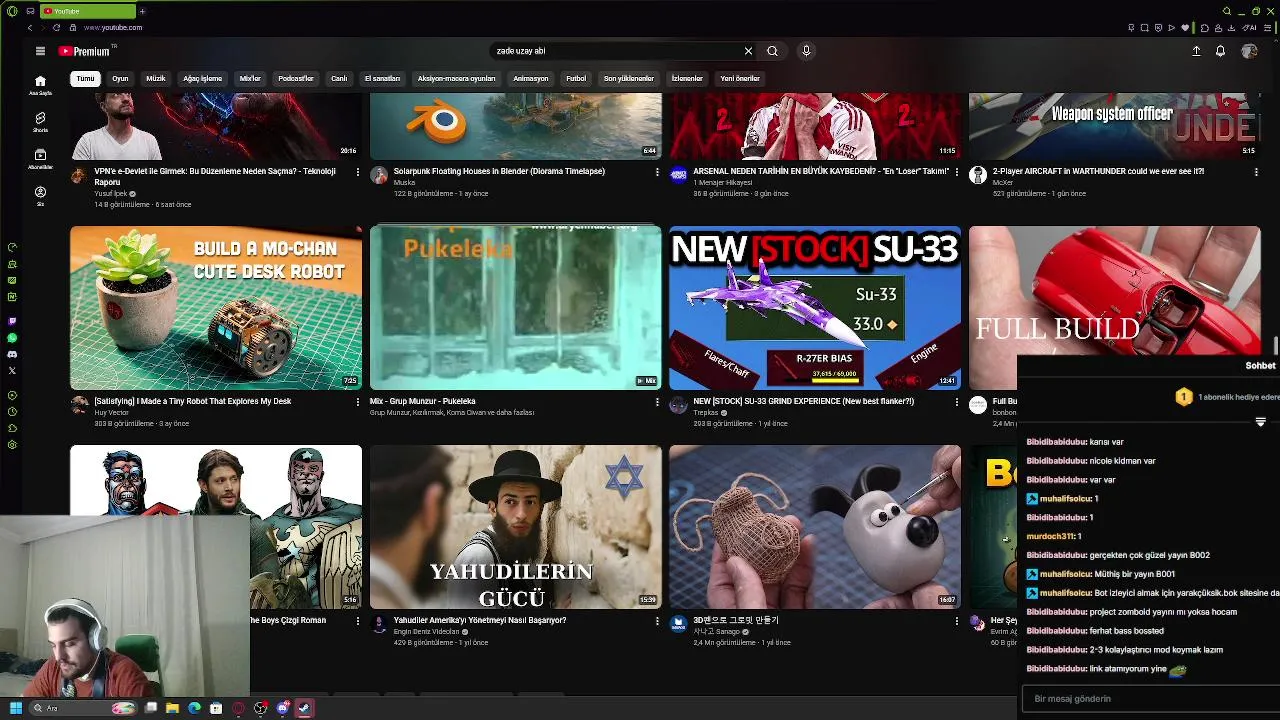Open the Gromit 3D pen video thumbnail
Image resolution: width=1280 pixels, height=720 pixels.
tap(815, 527)
